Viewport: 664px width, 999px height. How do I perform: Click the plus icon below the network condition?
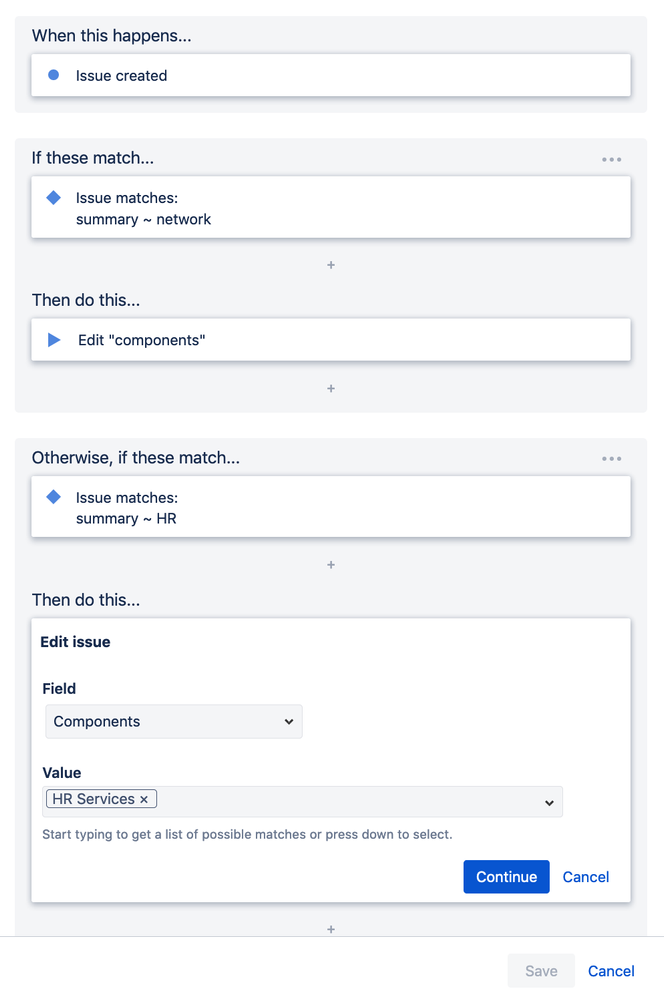(x=330, y=264)
